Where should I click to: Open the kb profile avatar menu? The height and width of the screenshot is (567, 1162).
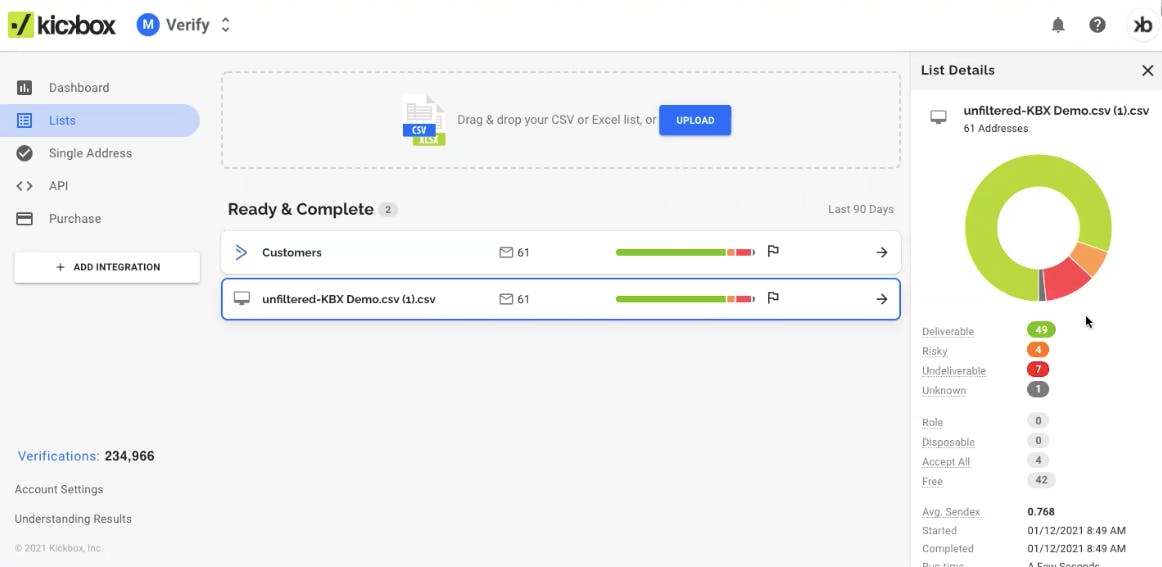tap(1144, 25)
